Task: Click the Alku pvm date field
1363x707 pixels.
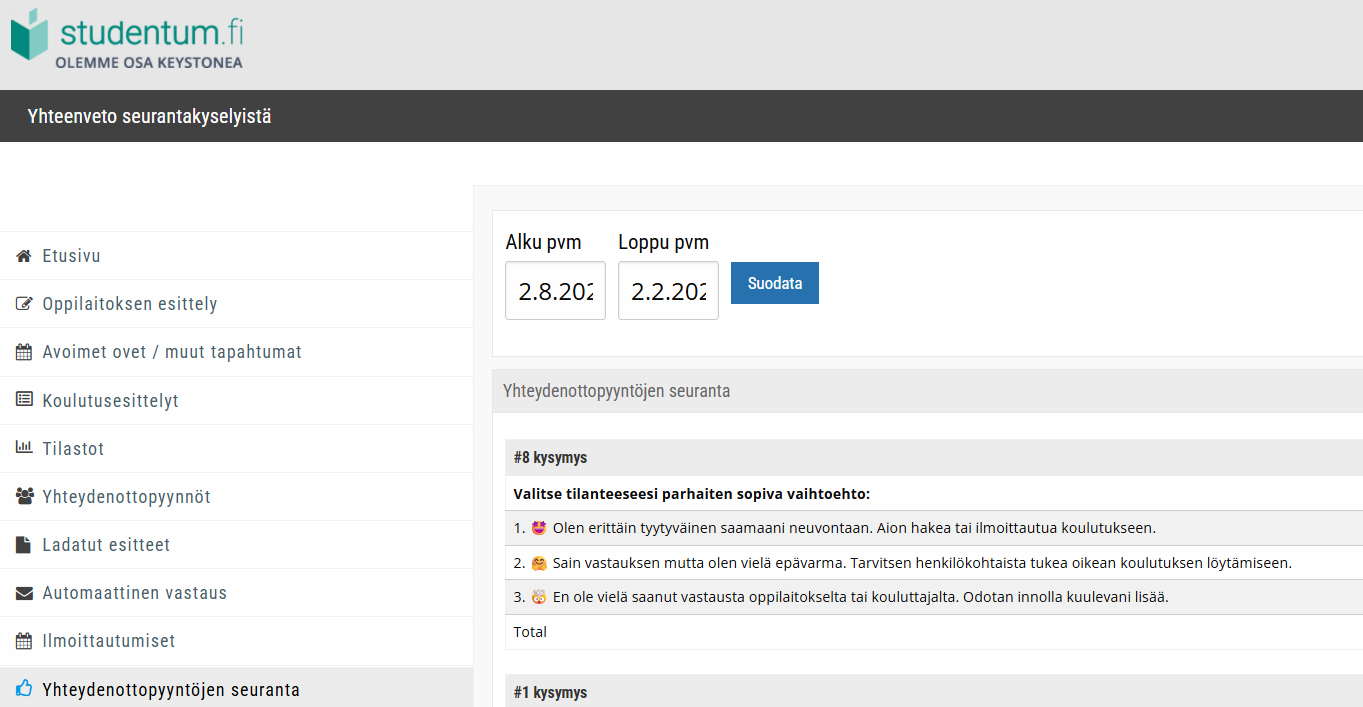Action: coord(555,291)
